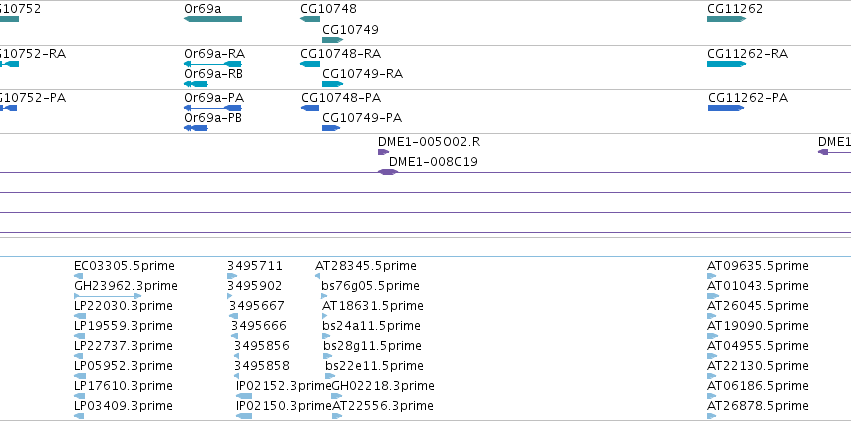The height and width of the screenshot is (421, 851).
Task: Select the DME1-005O02.R purple feature
Action: (384, 152)
